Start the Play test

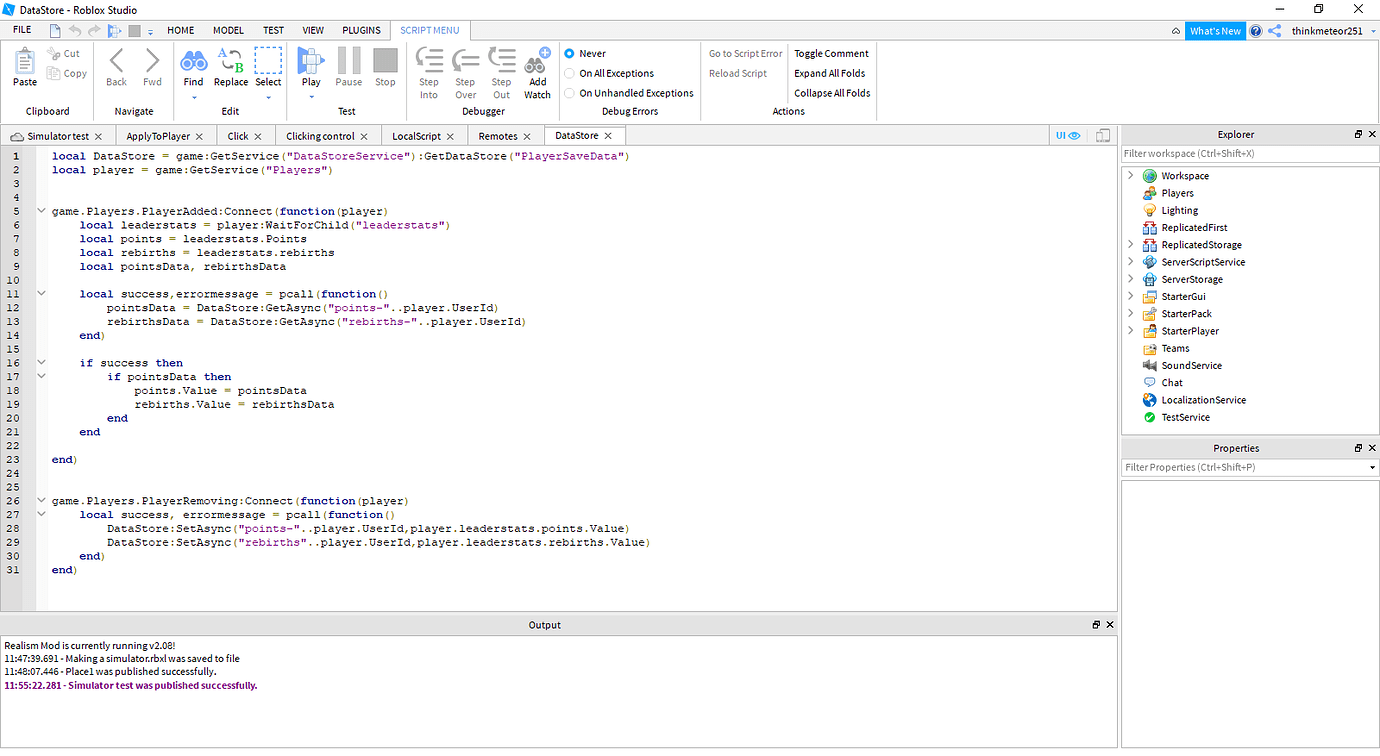(311, 61)
